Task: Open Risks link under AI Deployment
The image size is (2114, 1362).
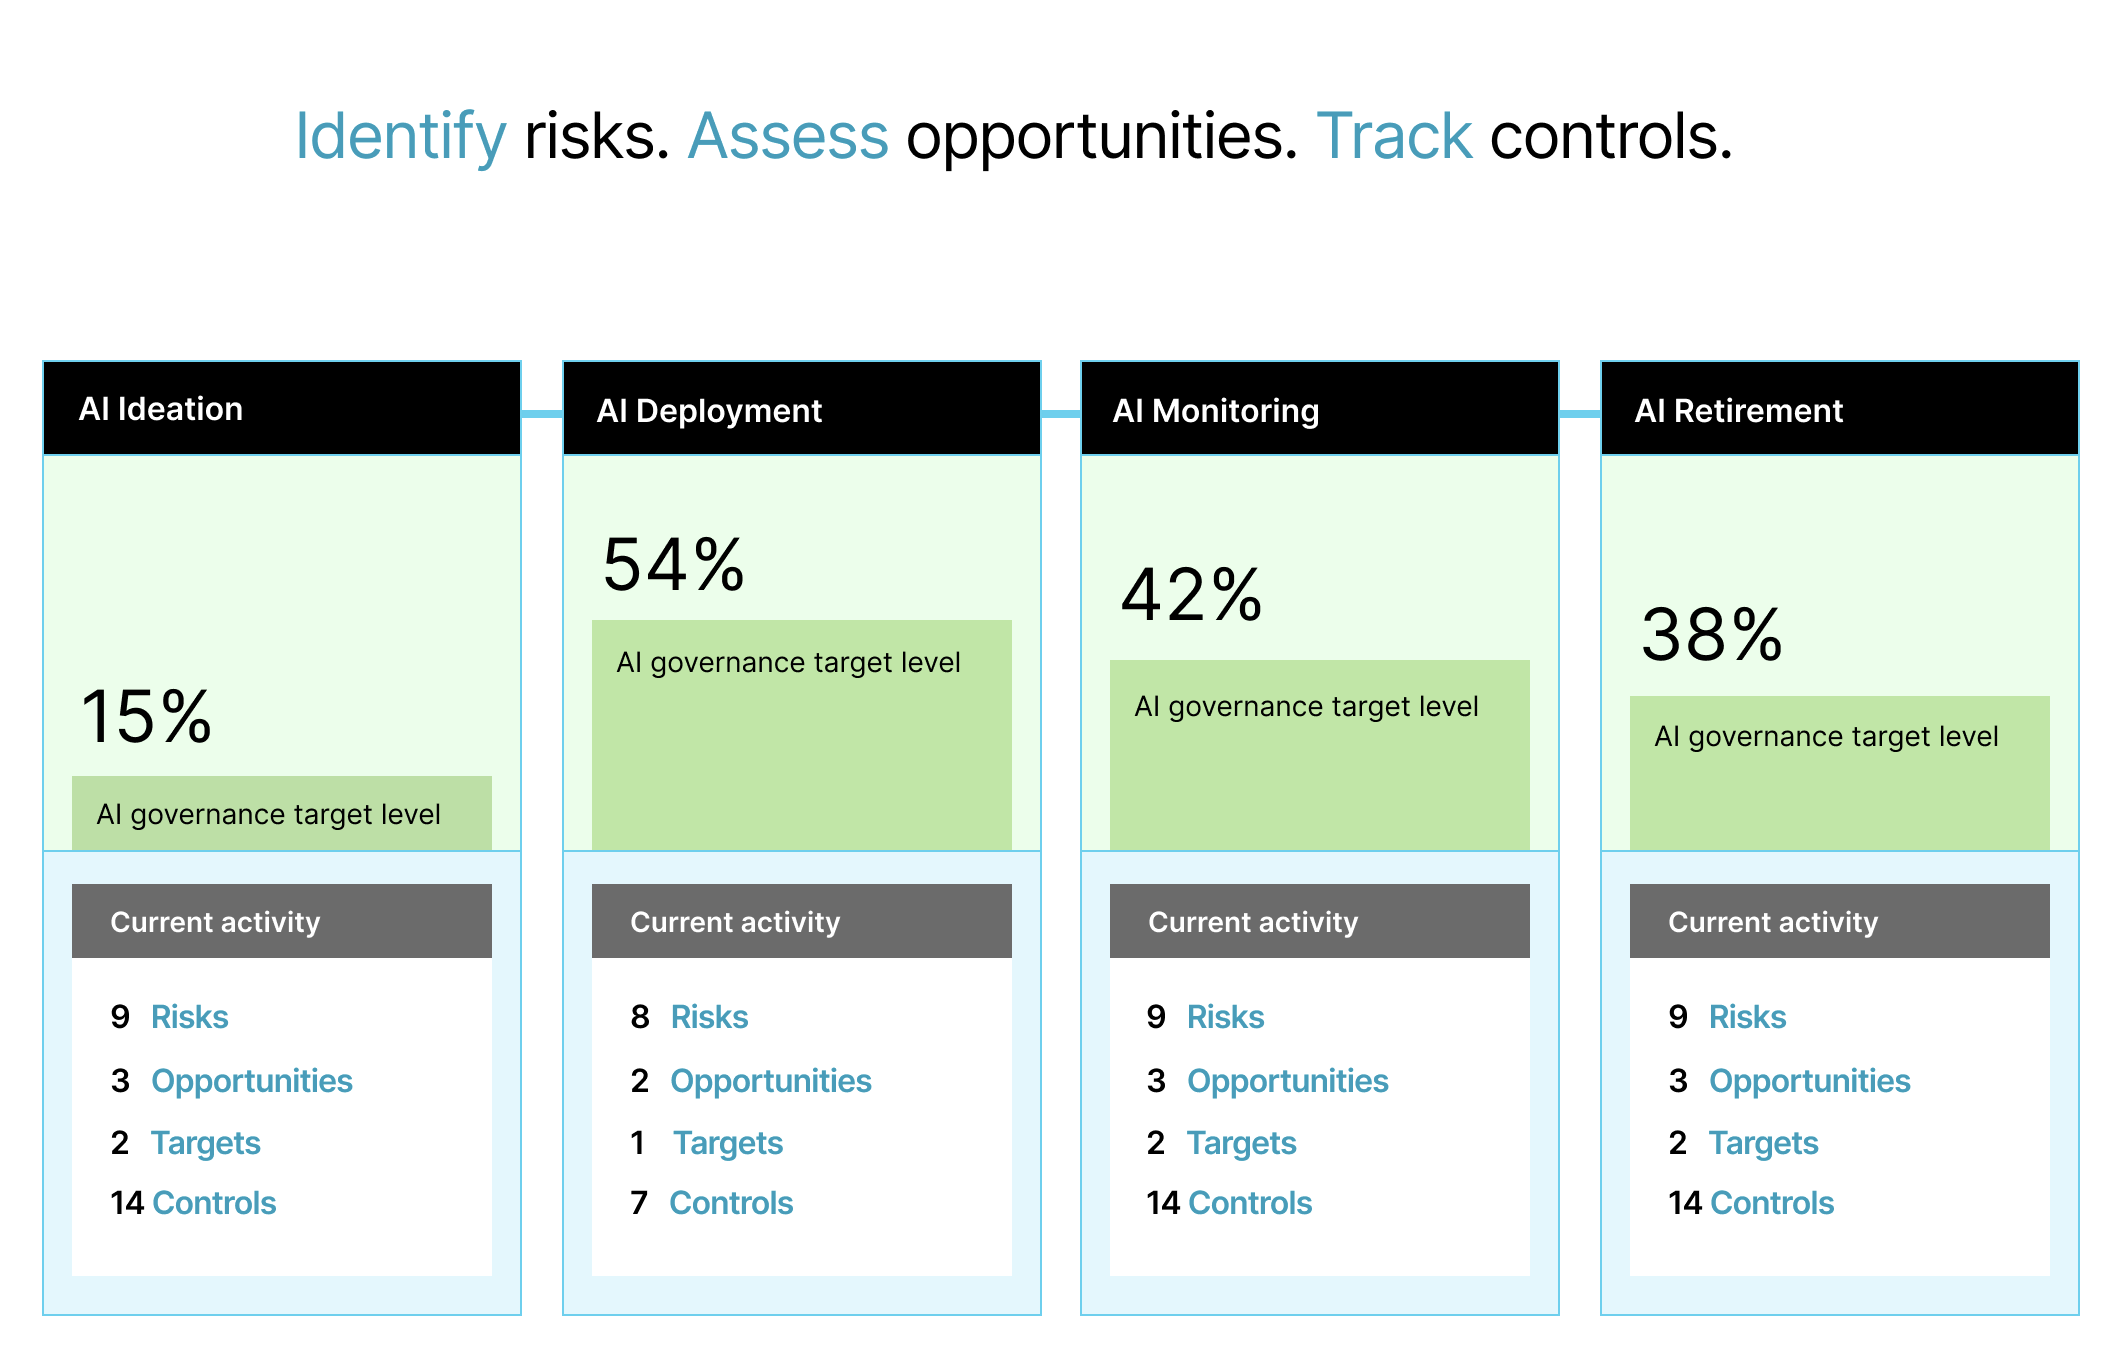Action: (x=709, y=1017)
